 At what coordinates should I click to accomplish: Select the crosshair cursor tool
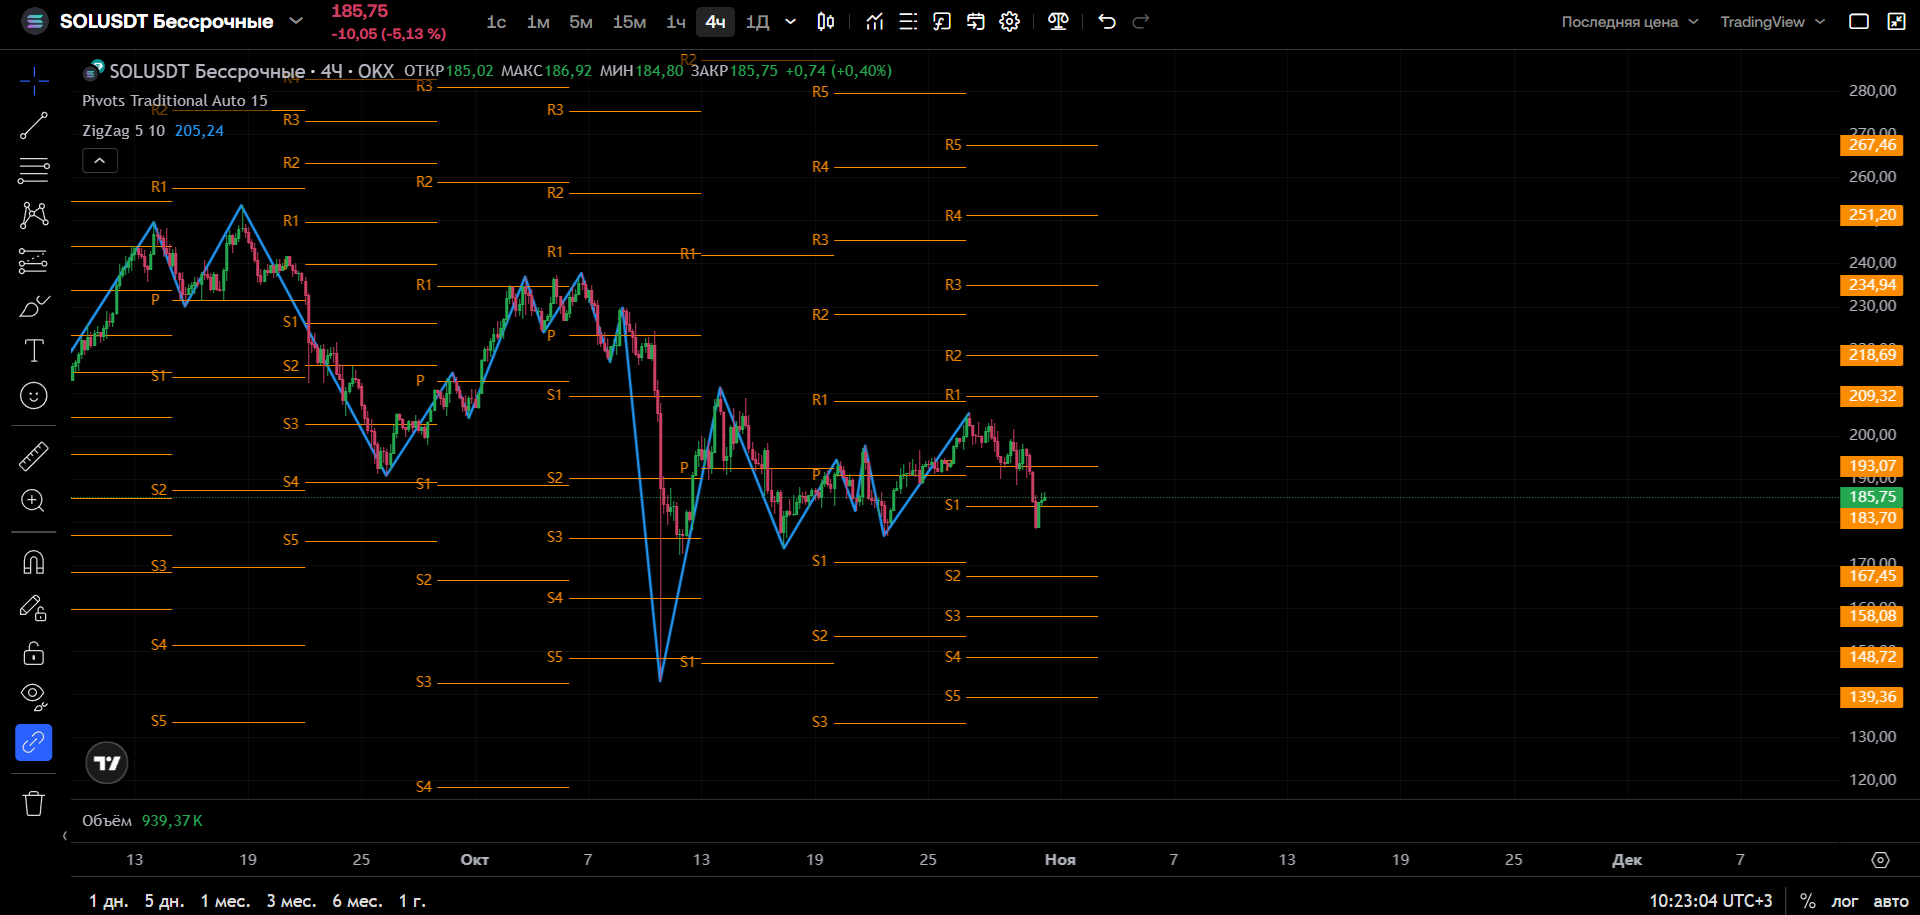[x=34, y=80]
